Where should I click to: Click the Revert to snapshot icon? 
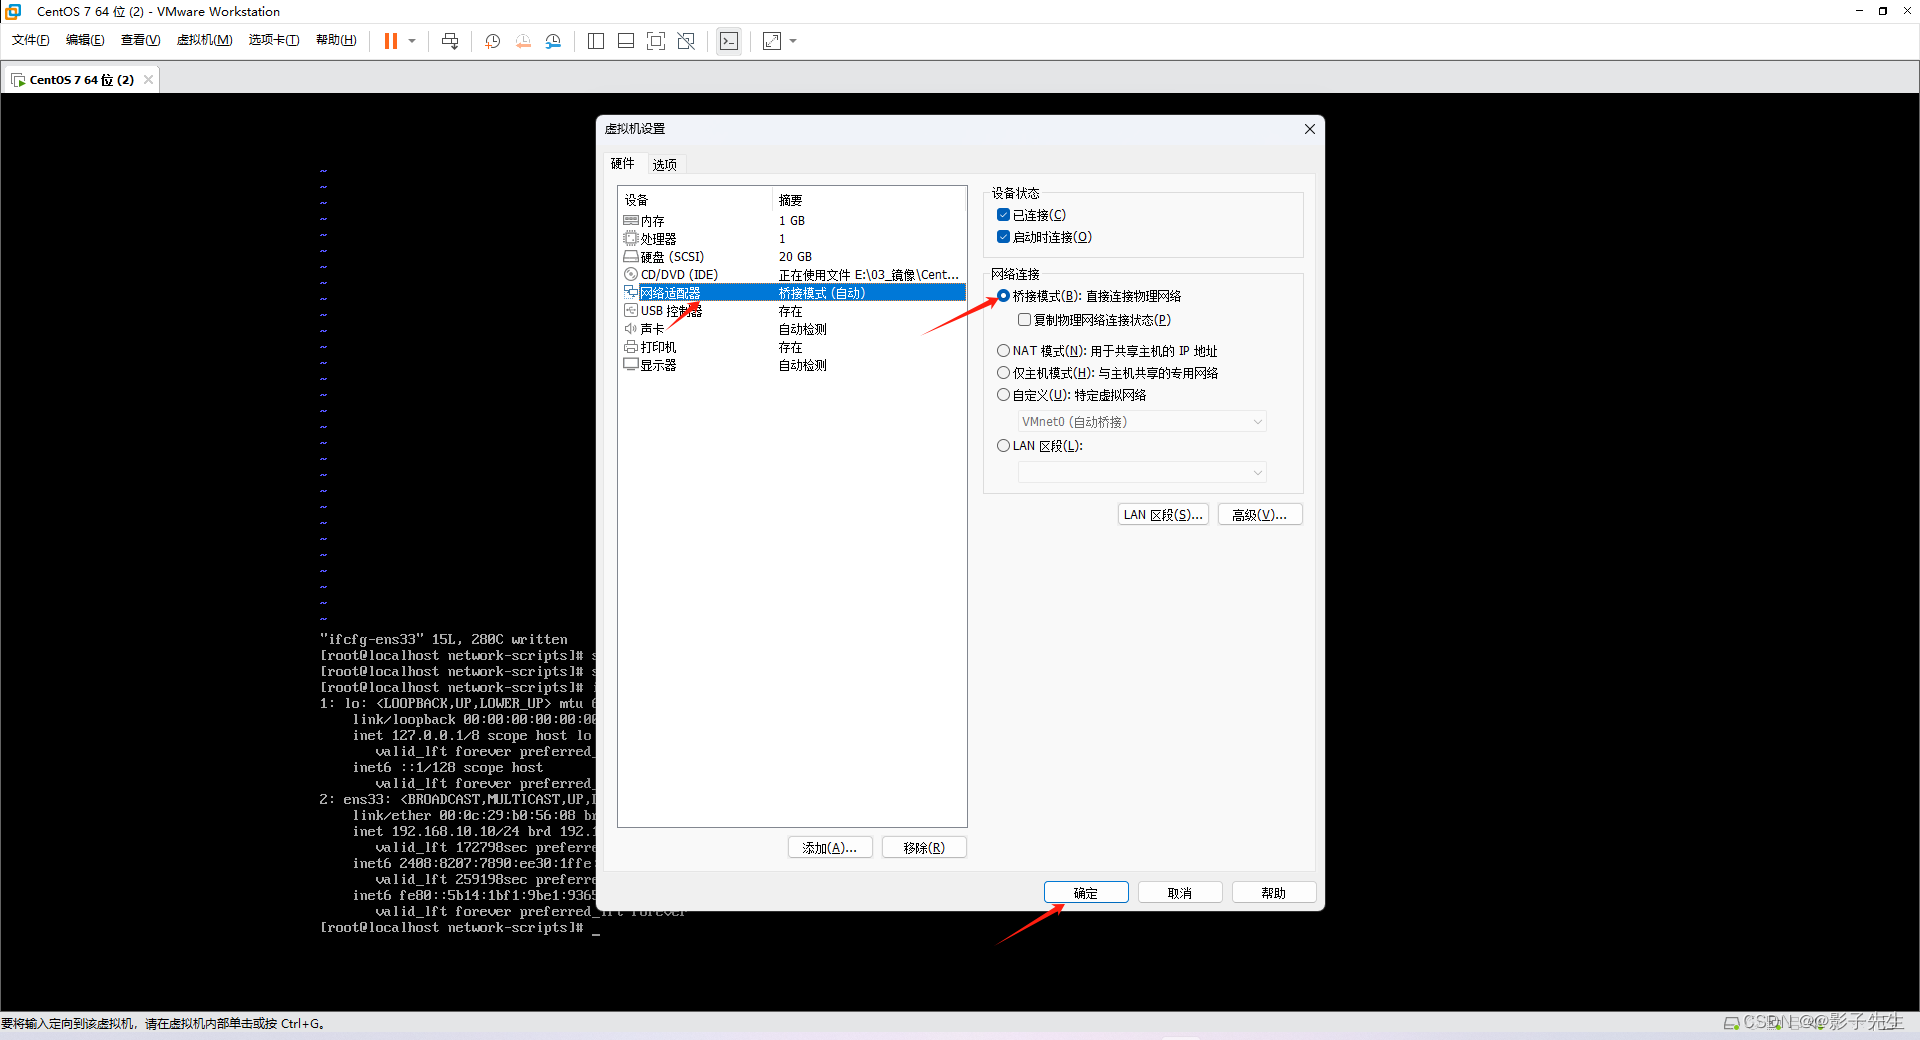(523, 41)
